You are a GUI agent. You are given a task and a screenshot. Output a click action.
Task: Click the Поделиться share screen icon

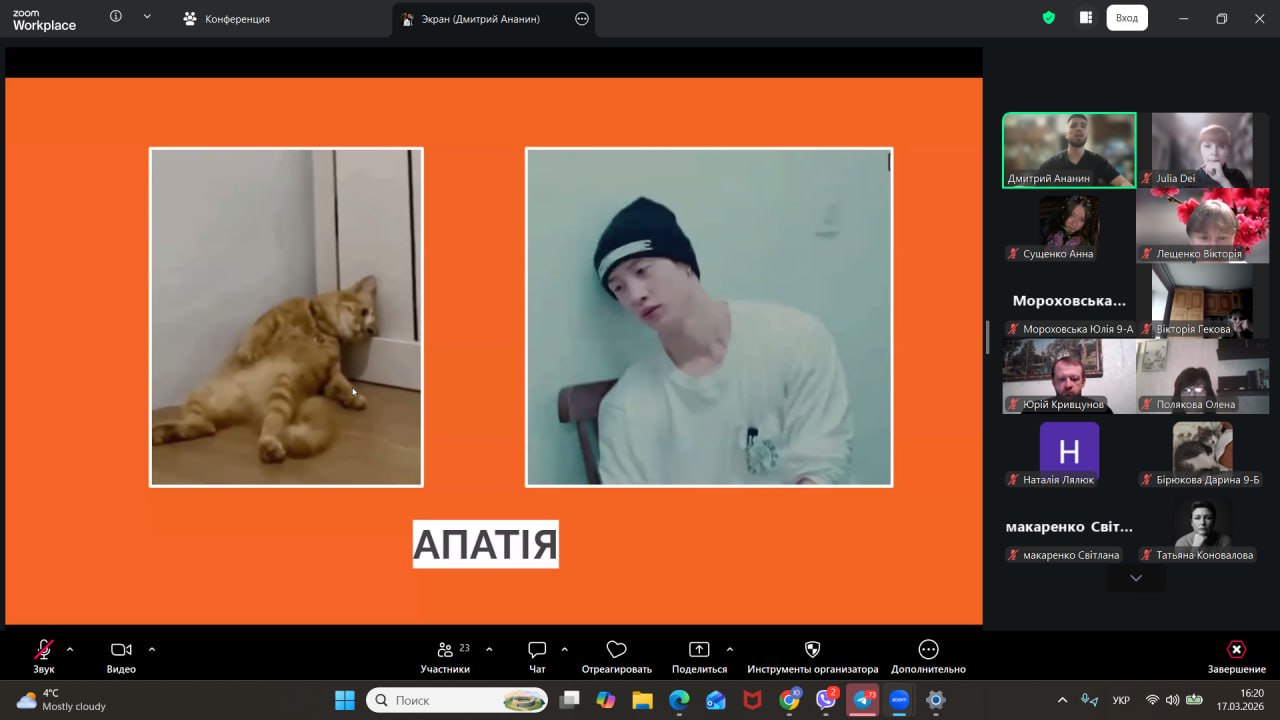tap(699, 651)
